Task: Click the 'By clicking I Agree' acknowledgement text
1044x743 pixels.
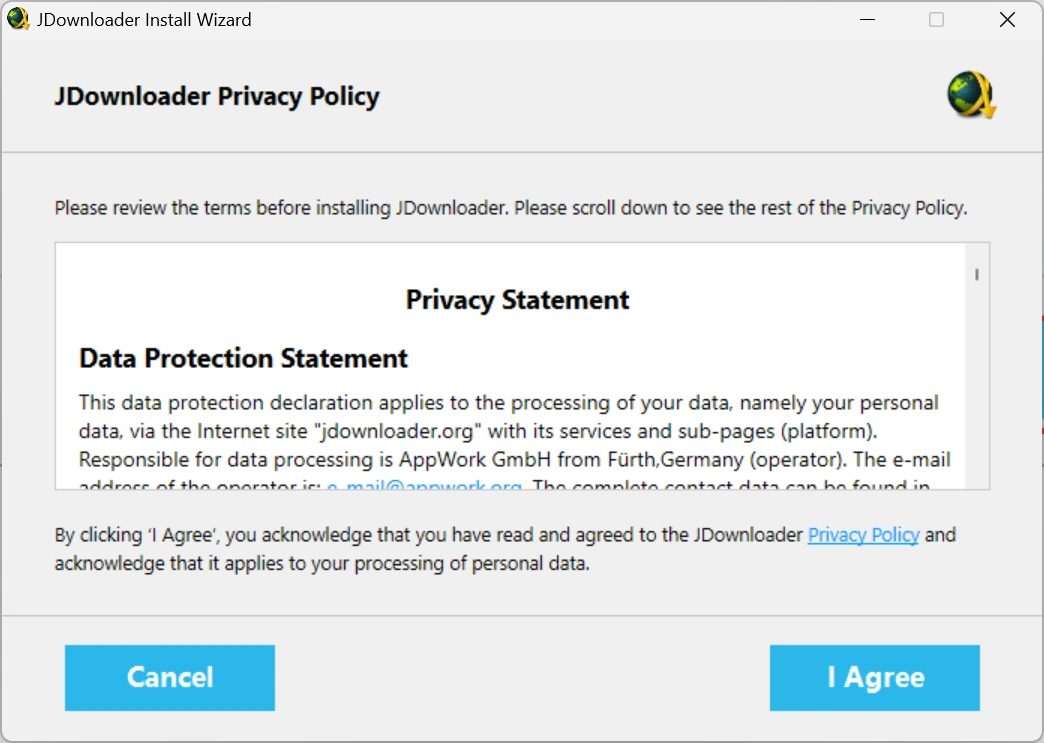Action: pos(505,549)
